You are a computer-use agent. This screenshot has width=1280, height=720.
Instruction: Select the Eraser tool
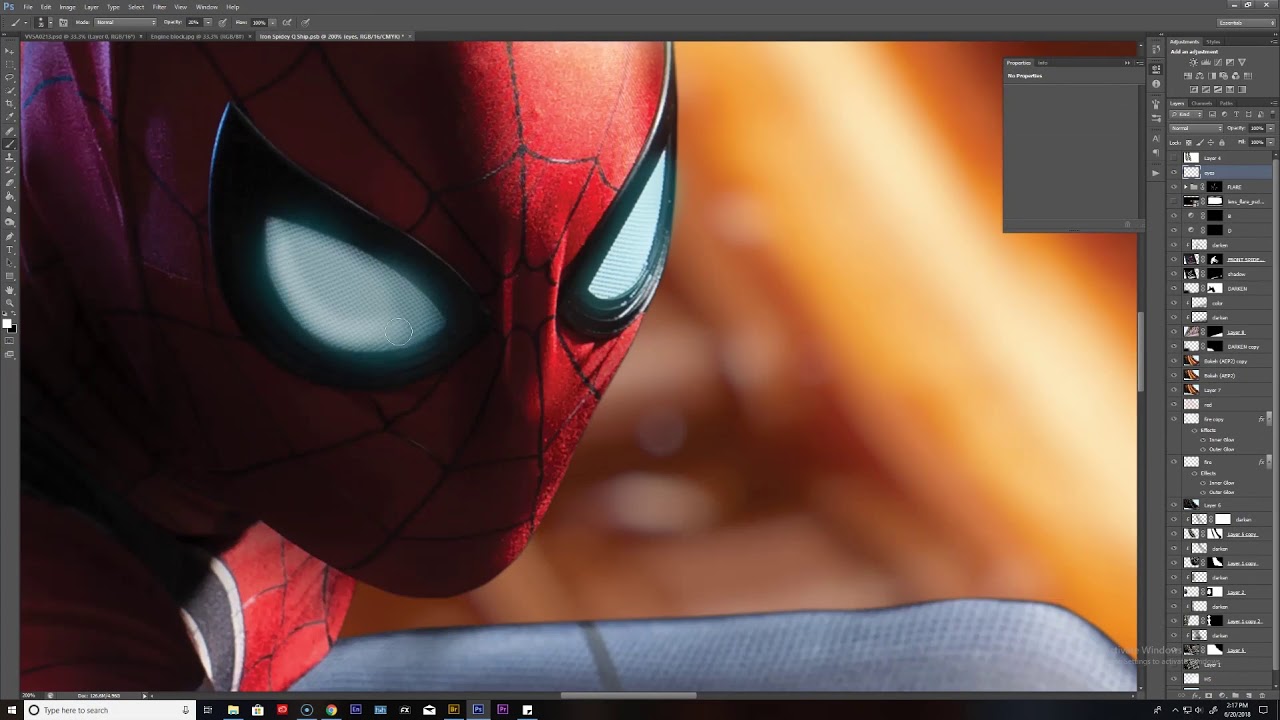coord(10,183)
